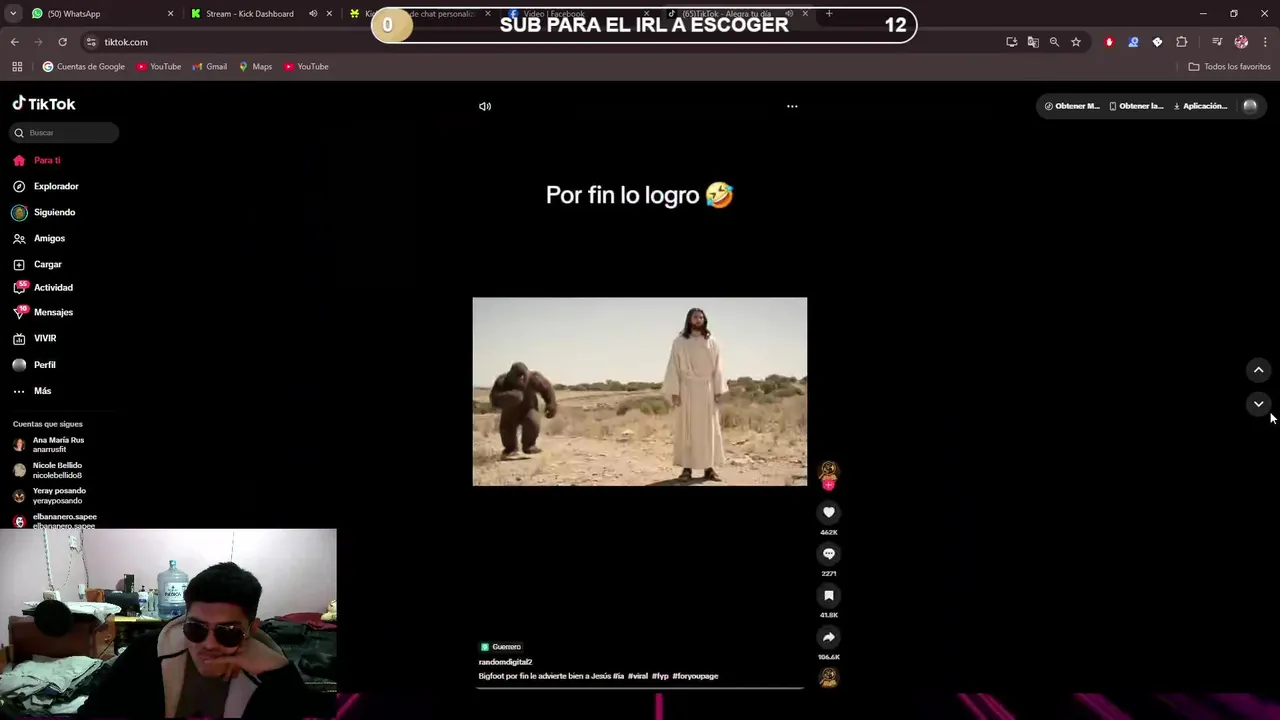This screenshot has height=720, width=1280.
Task: Share the video using the arrow icon
Action: pos(828,637)
